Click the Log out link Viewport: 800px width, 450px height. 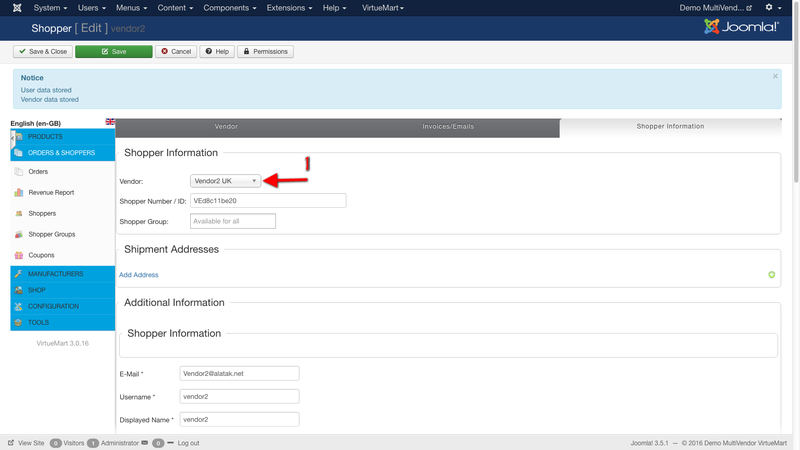point(188,443)
